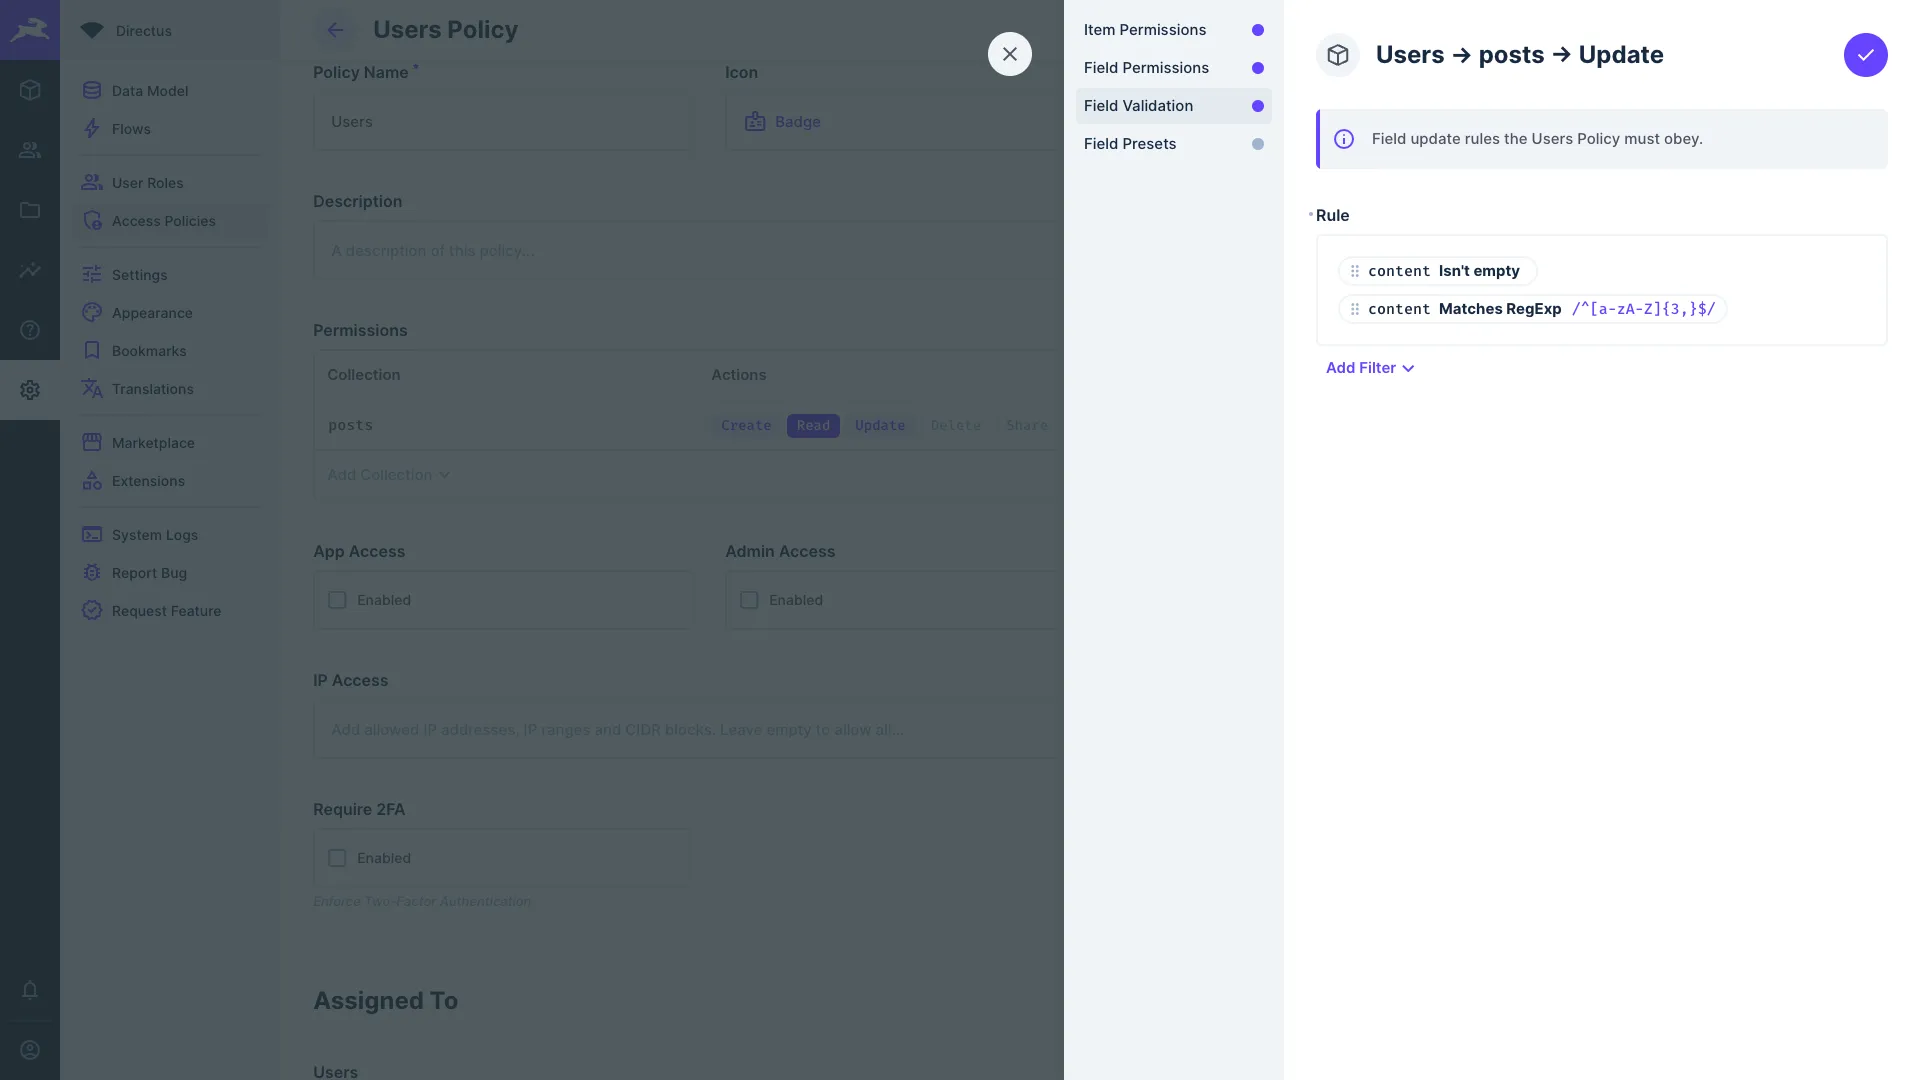Click the Settings gear module icon

(30, 390)
